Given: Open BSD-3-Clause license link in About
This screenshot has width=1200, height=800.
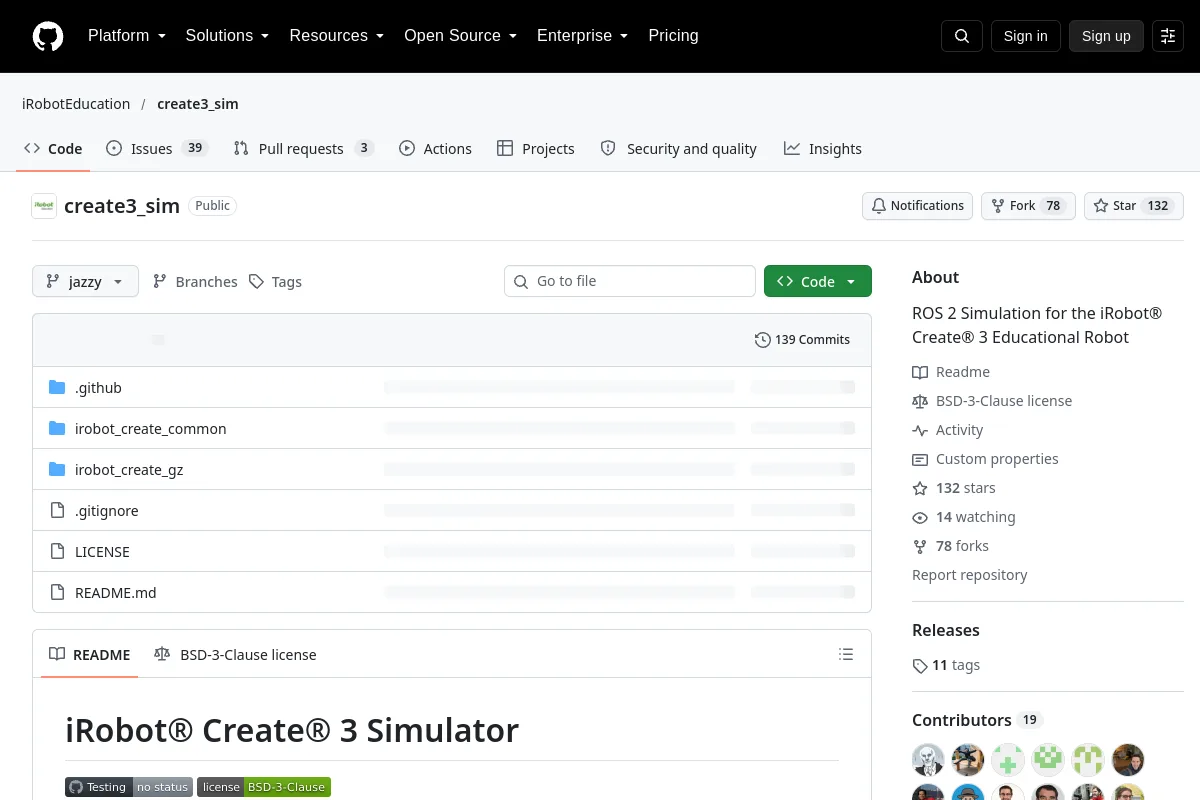Looking at the screenshot, I should [x=992, y=401].
